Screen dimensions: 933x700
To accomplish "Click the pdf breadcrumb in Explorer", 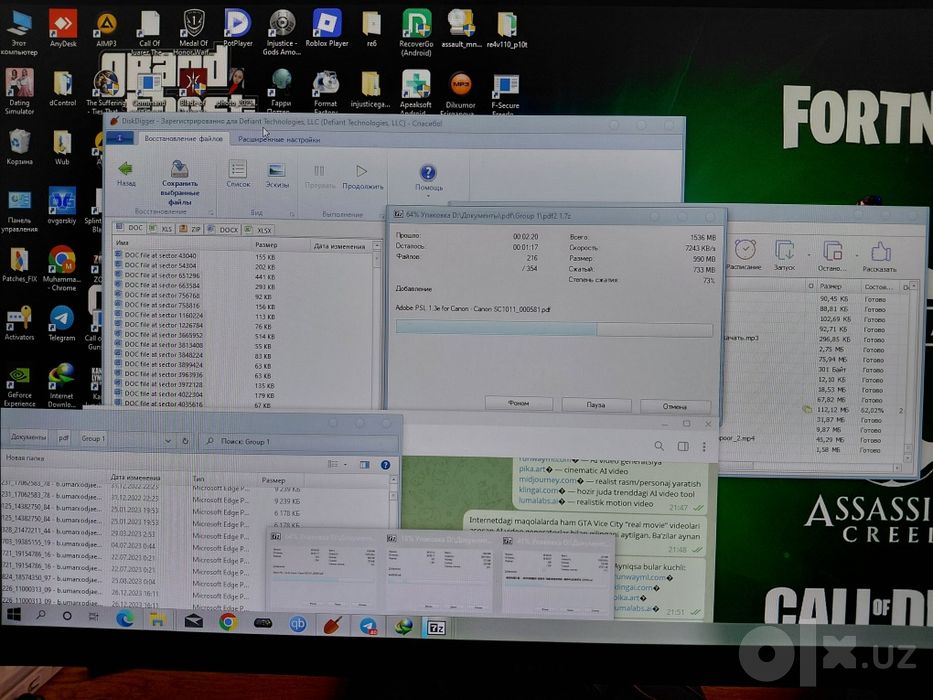I will (63, 438).
